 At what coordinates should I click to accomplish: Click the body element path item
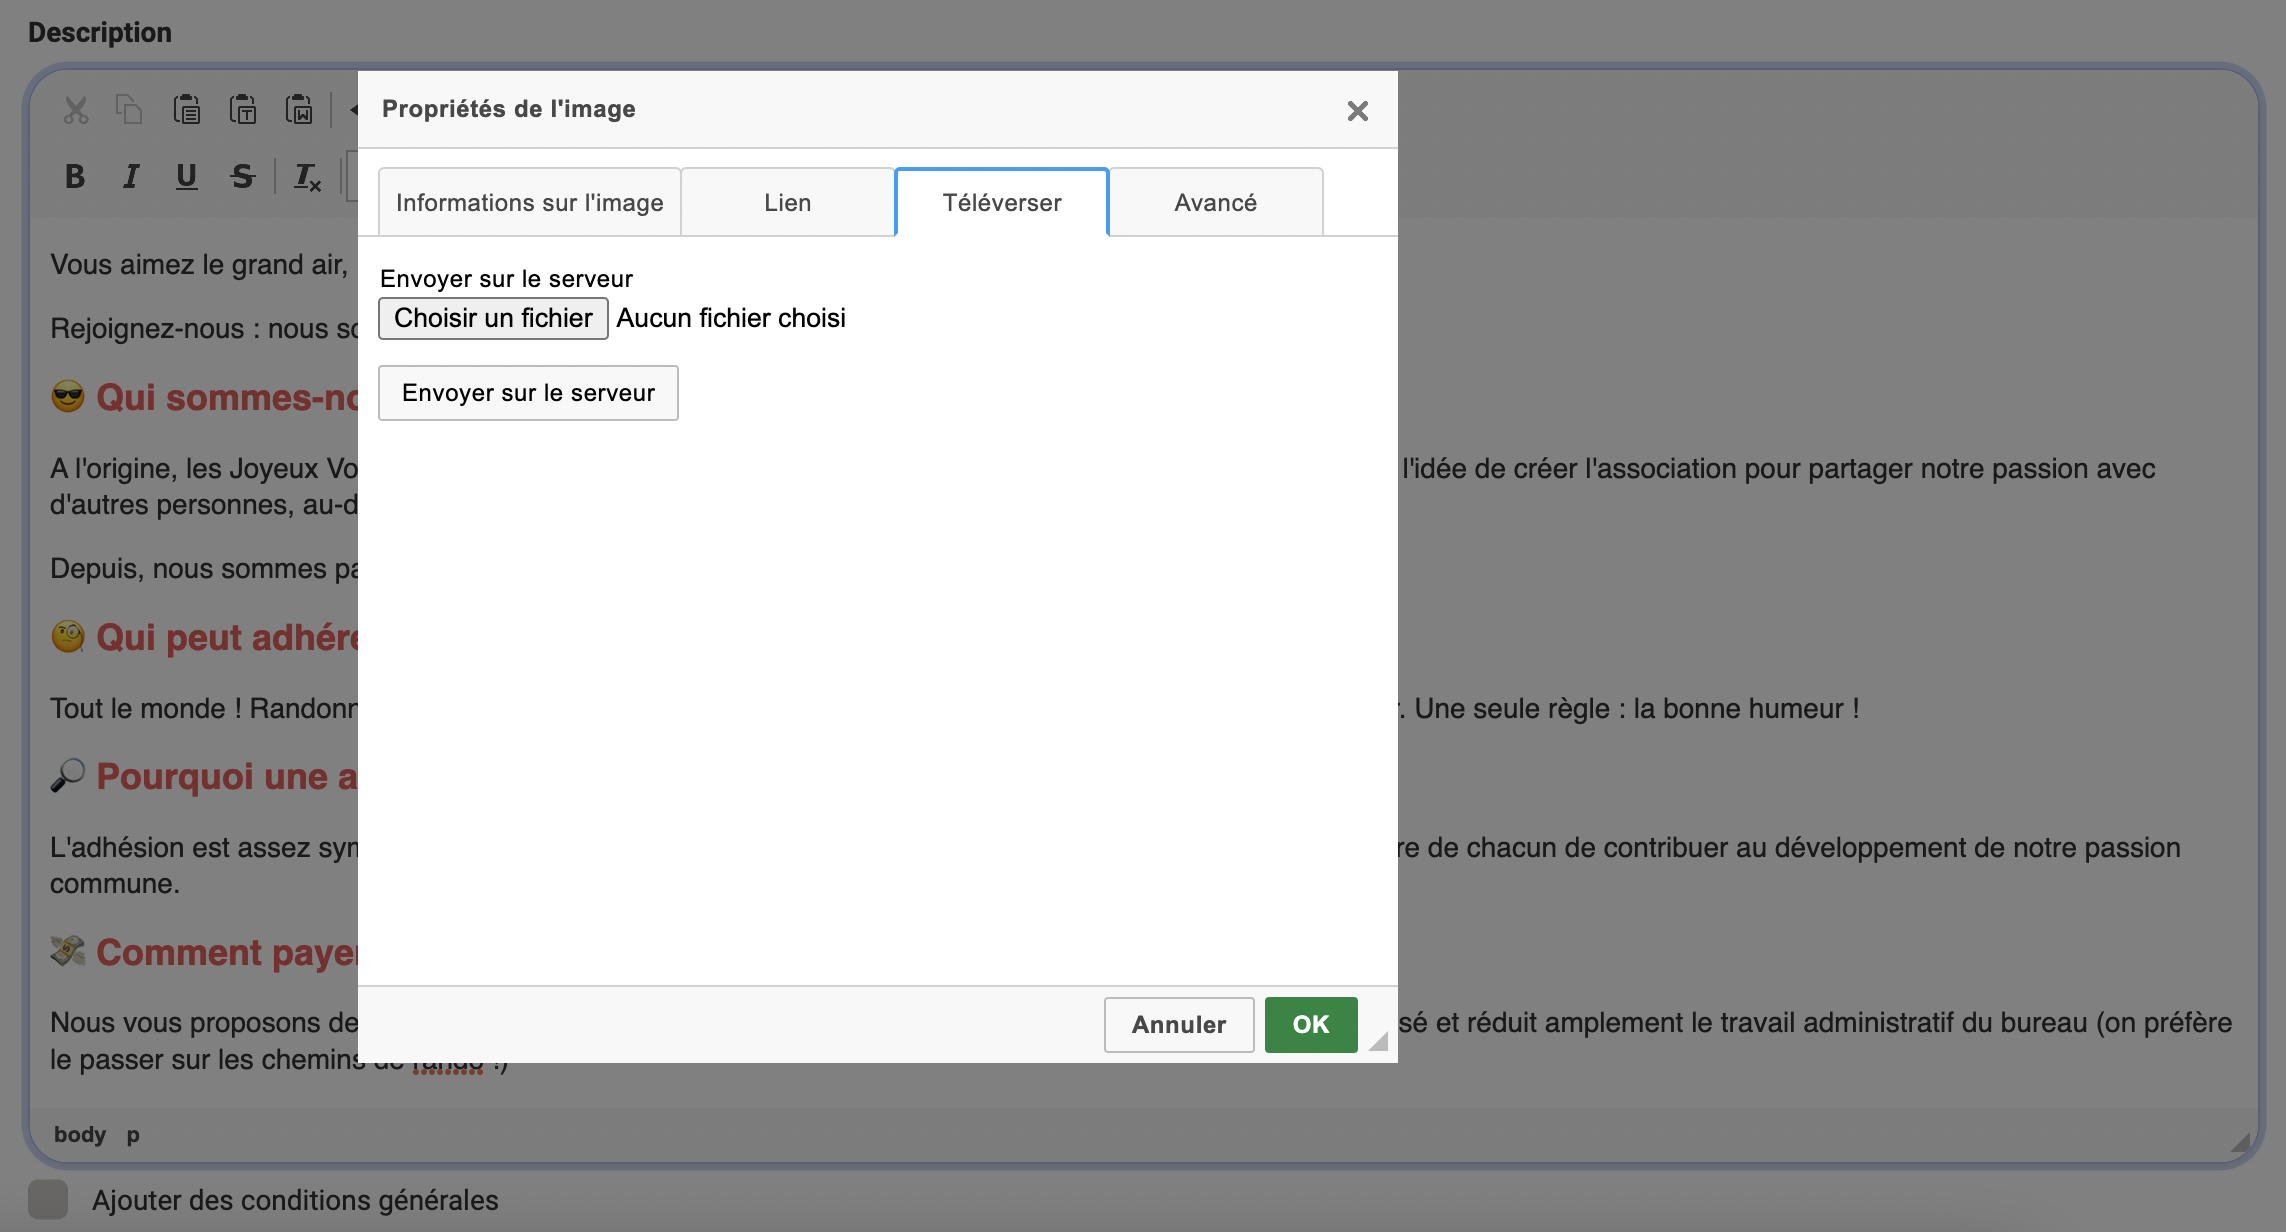point(80,1135)
